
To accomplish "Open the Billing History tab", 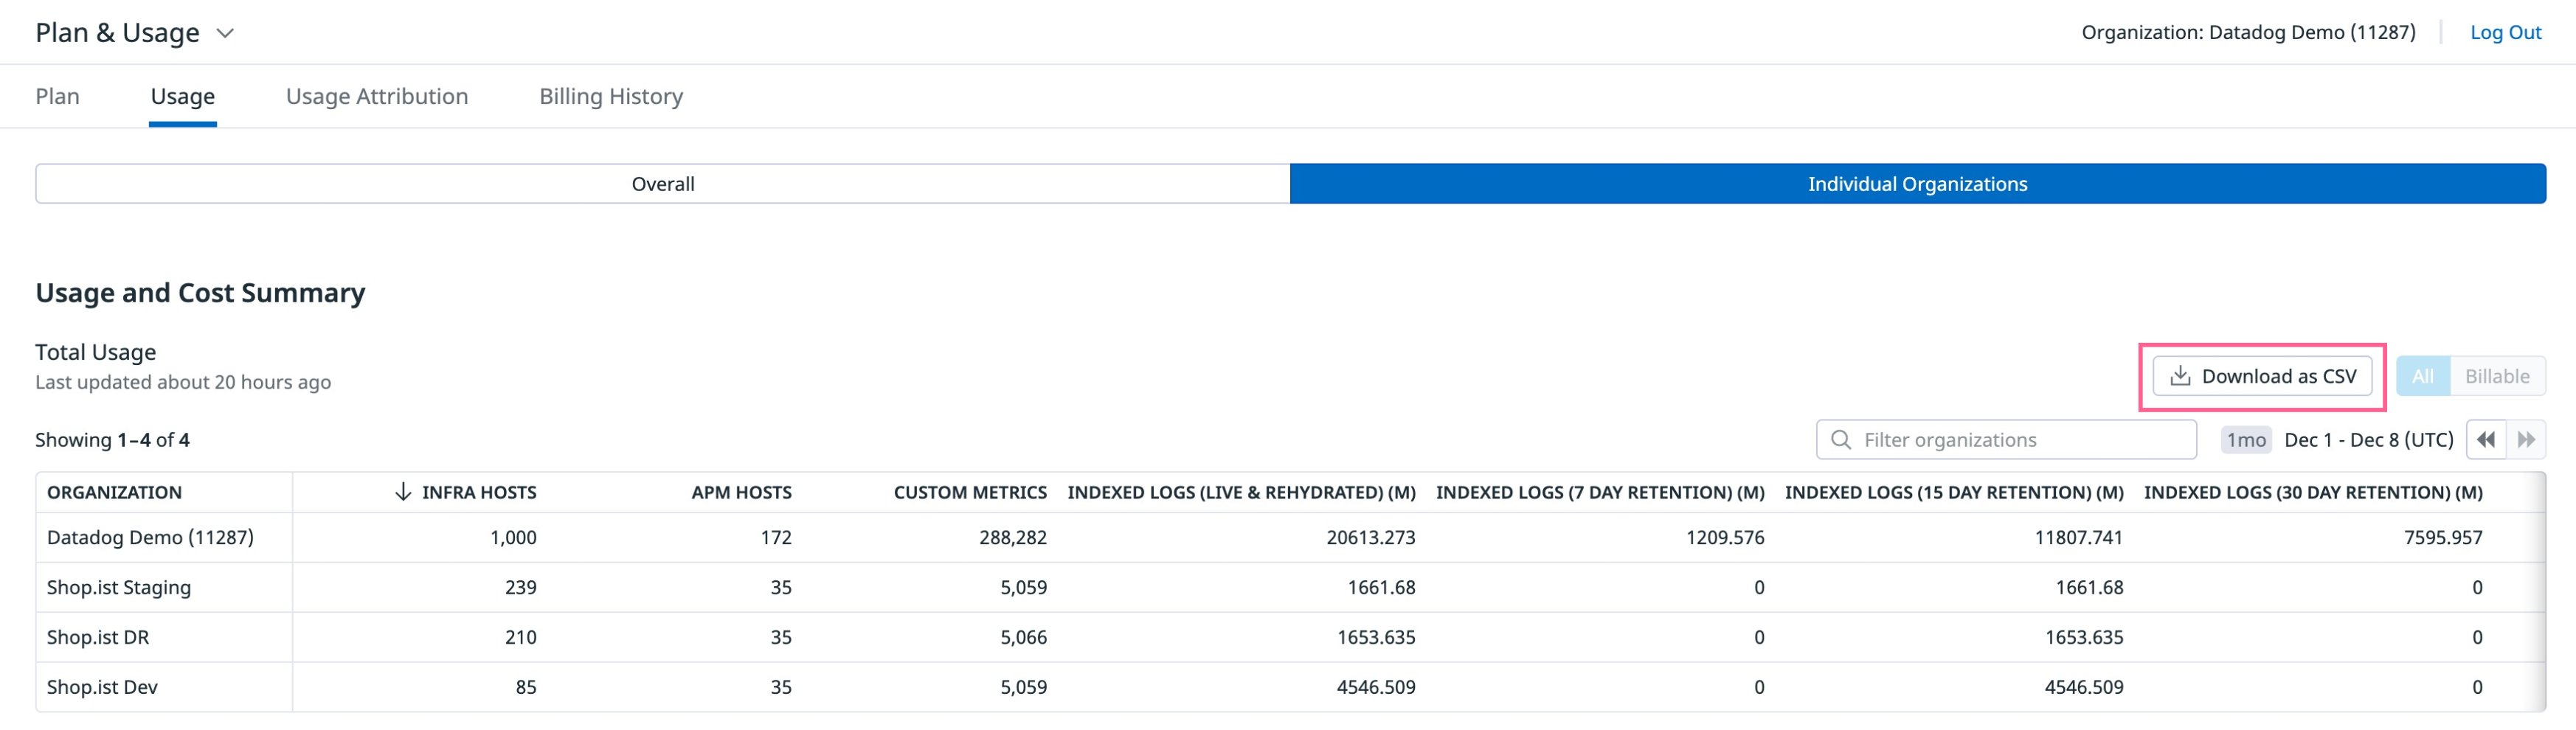I will [x=610, y=96].
